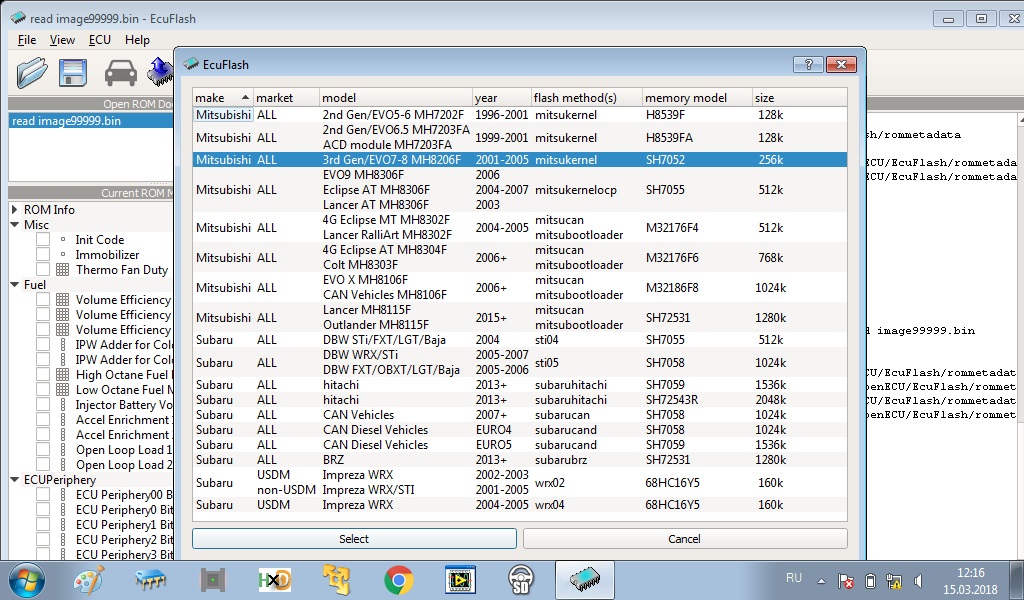
Task: Select the Subaru BRZ row
Action: [x=520, y=460]
